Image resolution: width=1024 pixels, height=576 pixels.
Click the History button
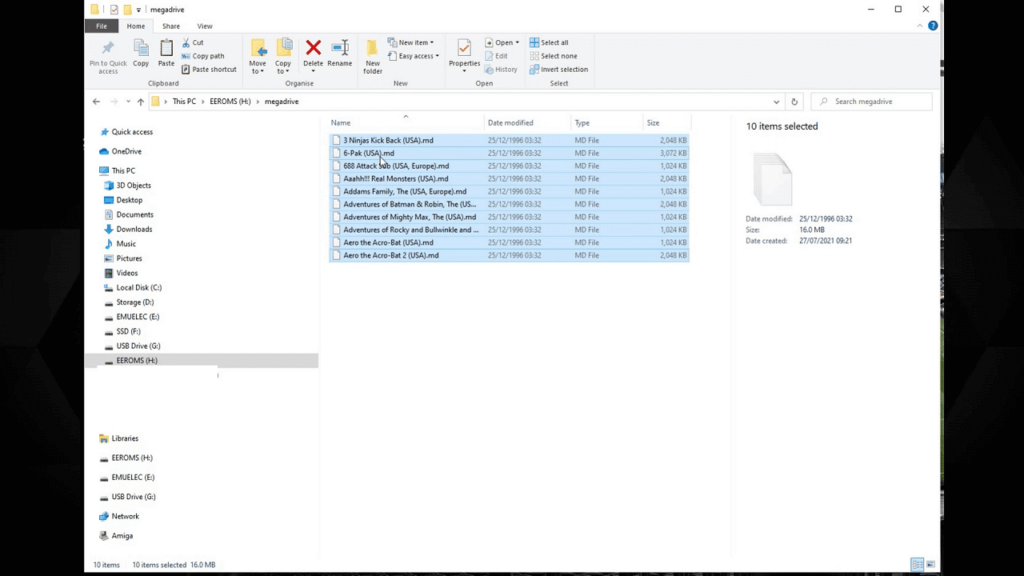coord(501,69)
